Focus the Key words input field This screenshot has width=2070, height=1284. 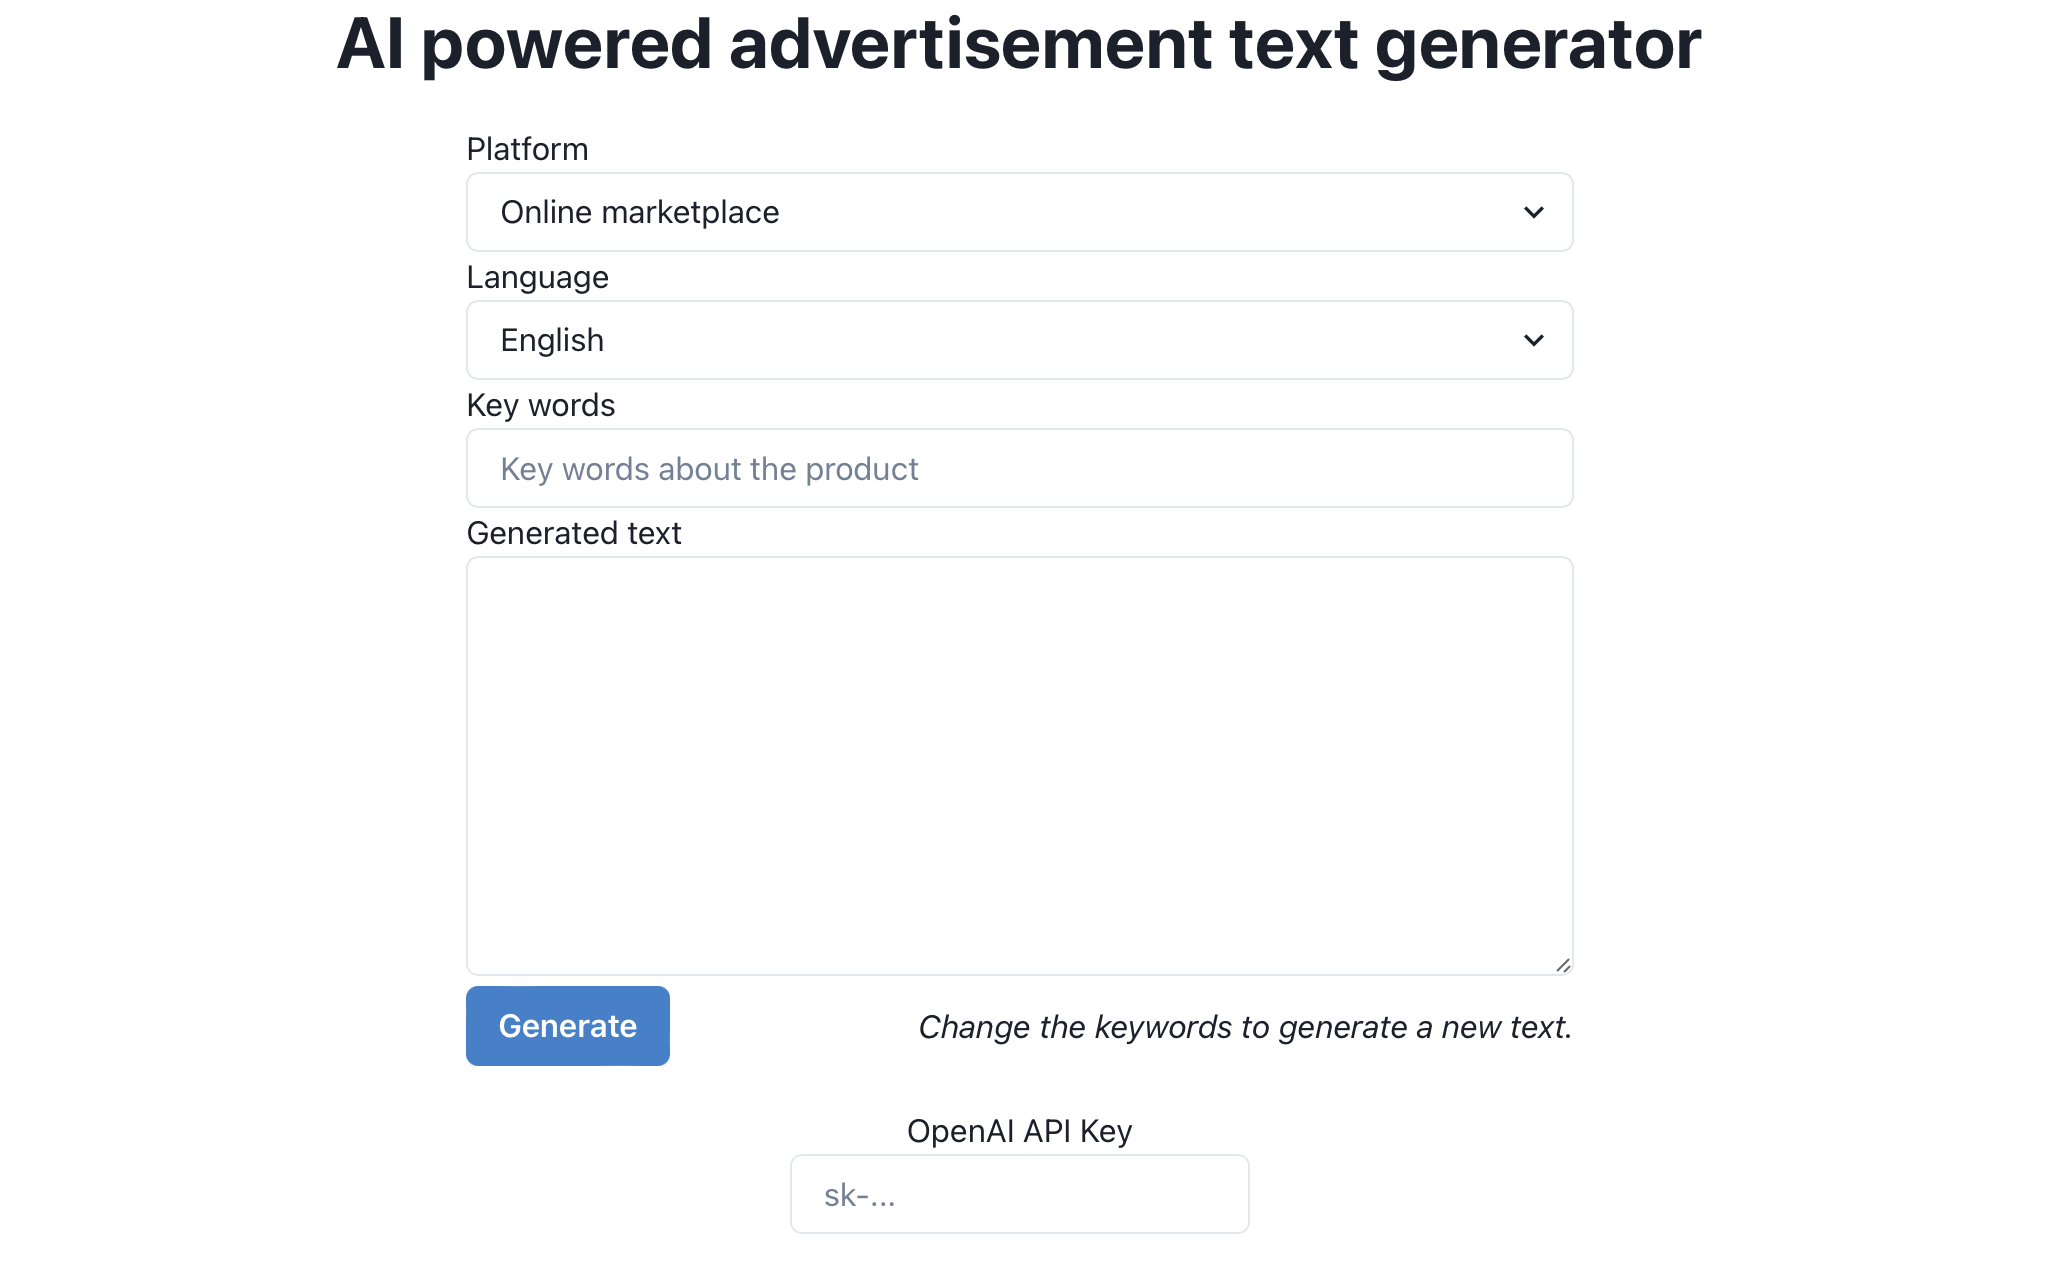point(1018,468)
